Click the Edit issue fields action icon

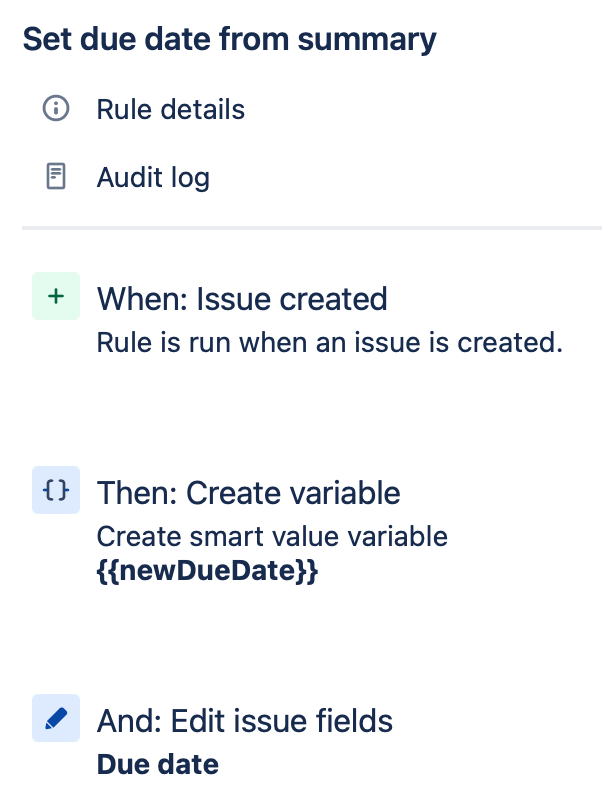[55, 718]
